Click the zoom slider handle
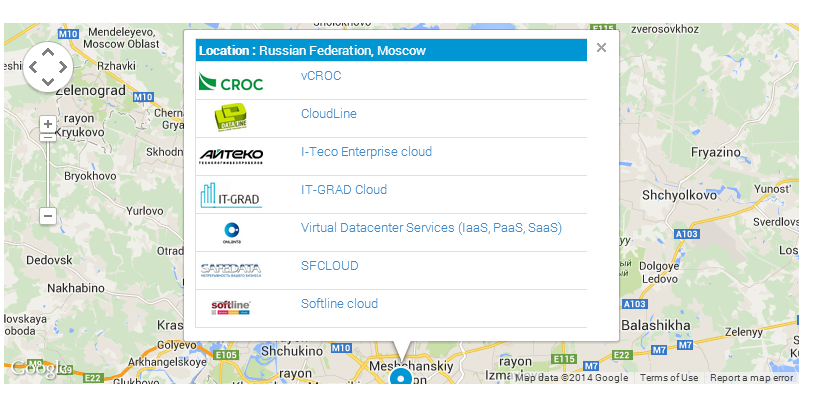This screenshot has height=399, width=821. click(48, 137)
